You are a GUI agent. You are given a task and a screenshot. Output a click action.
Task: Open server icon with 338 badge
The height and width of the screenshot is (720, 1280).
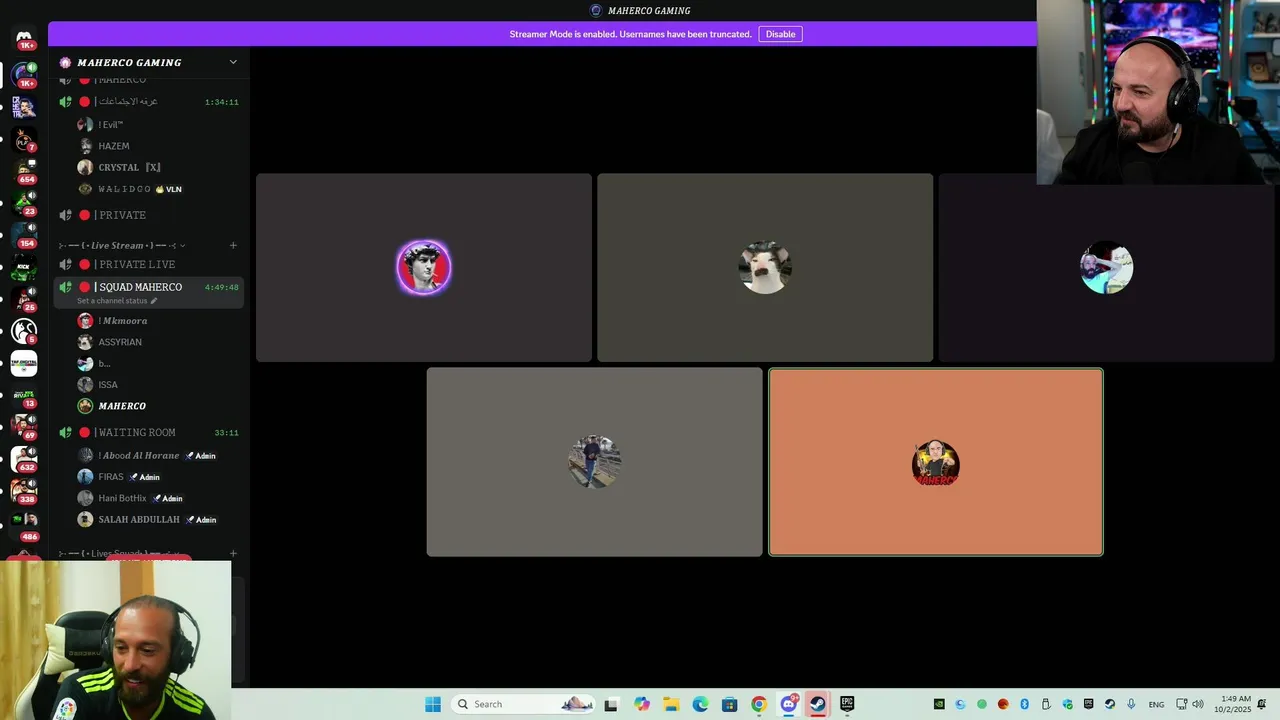[x=24, y=490]
